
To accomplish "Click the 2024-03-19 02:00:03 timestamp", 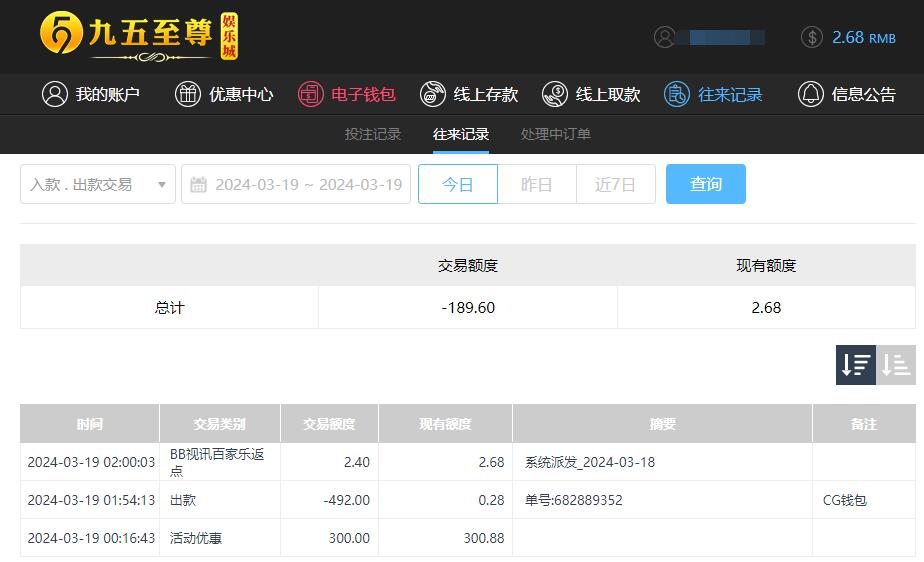I will point(91,462).
